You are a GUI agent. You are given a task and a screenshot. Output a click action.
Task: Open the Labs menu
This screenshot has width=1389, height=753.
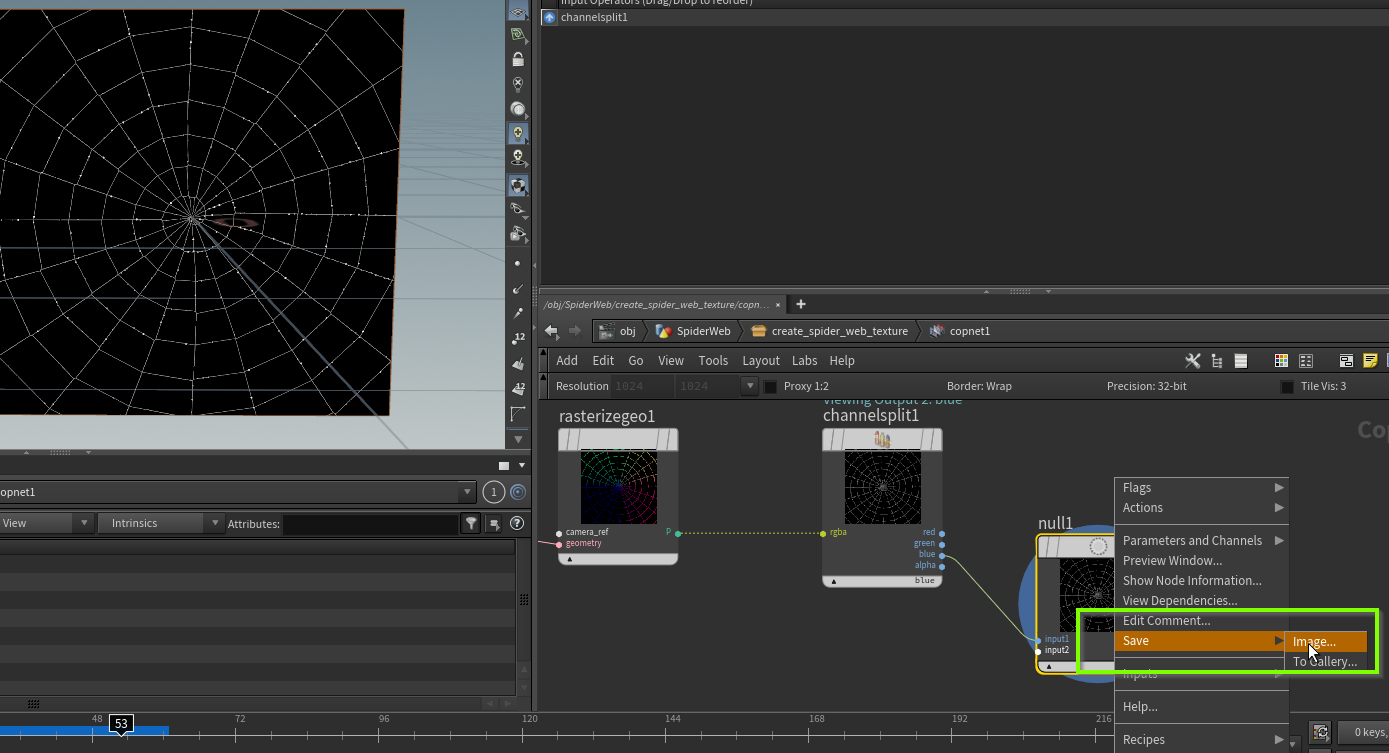click(805, 361)
